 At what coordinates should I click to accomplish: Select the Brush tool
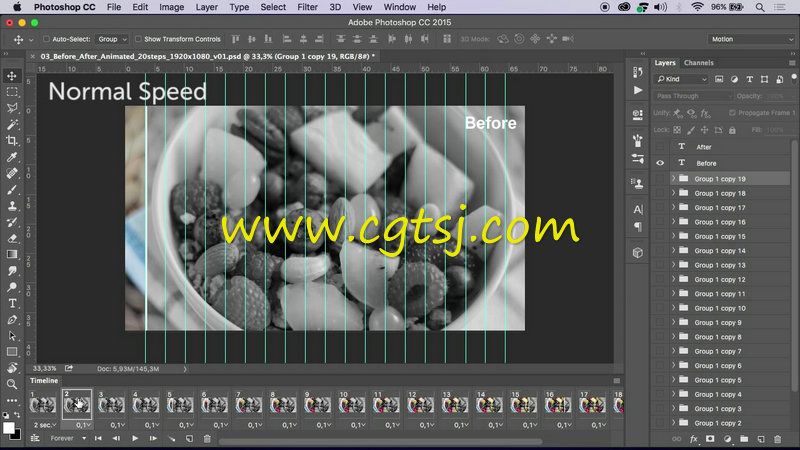(x=12, y=190)
